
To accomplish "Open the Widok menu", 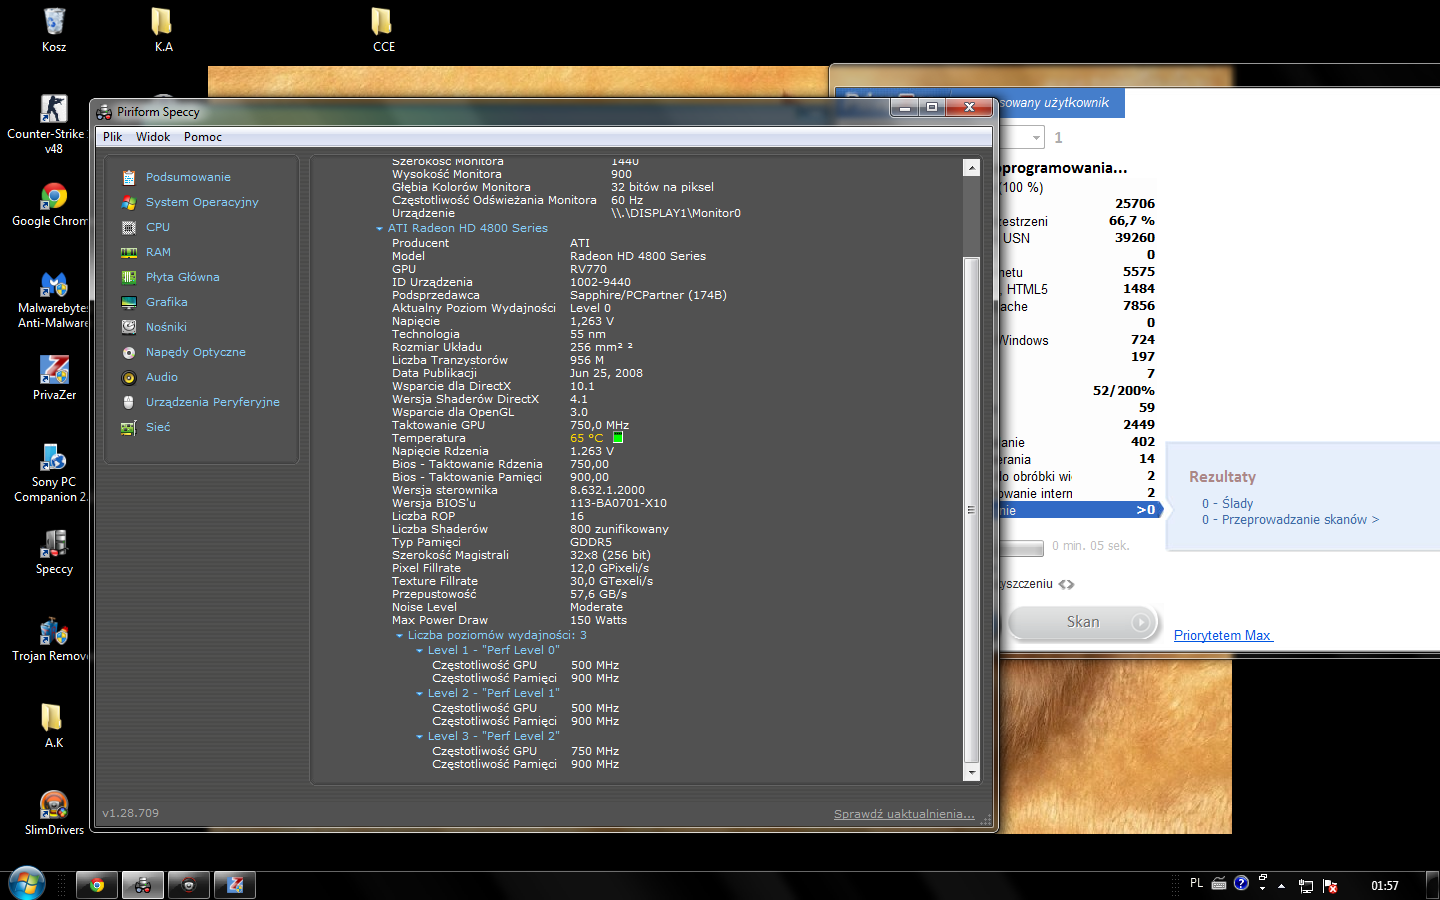I will click(x=153, y=137).
